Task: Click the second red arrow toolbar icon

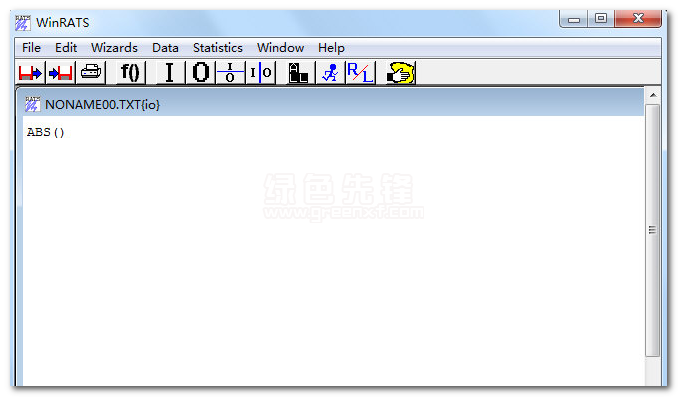Action: (x=60, y=72)
